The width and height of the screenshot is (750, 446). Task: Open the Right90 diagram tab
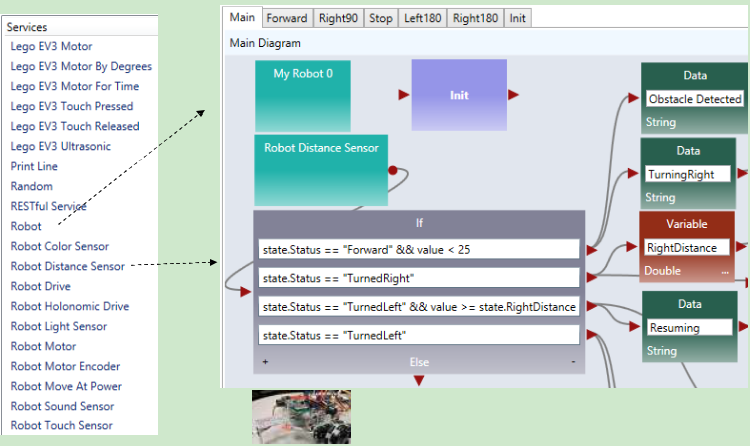[x=337, y=17]
